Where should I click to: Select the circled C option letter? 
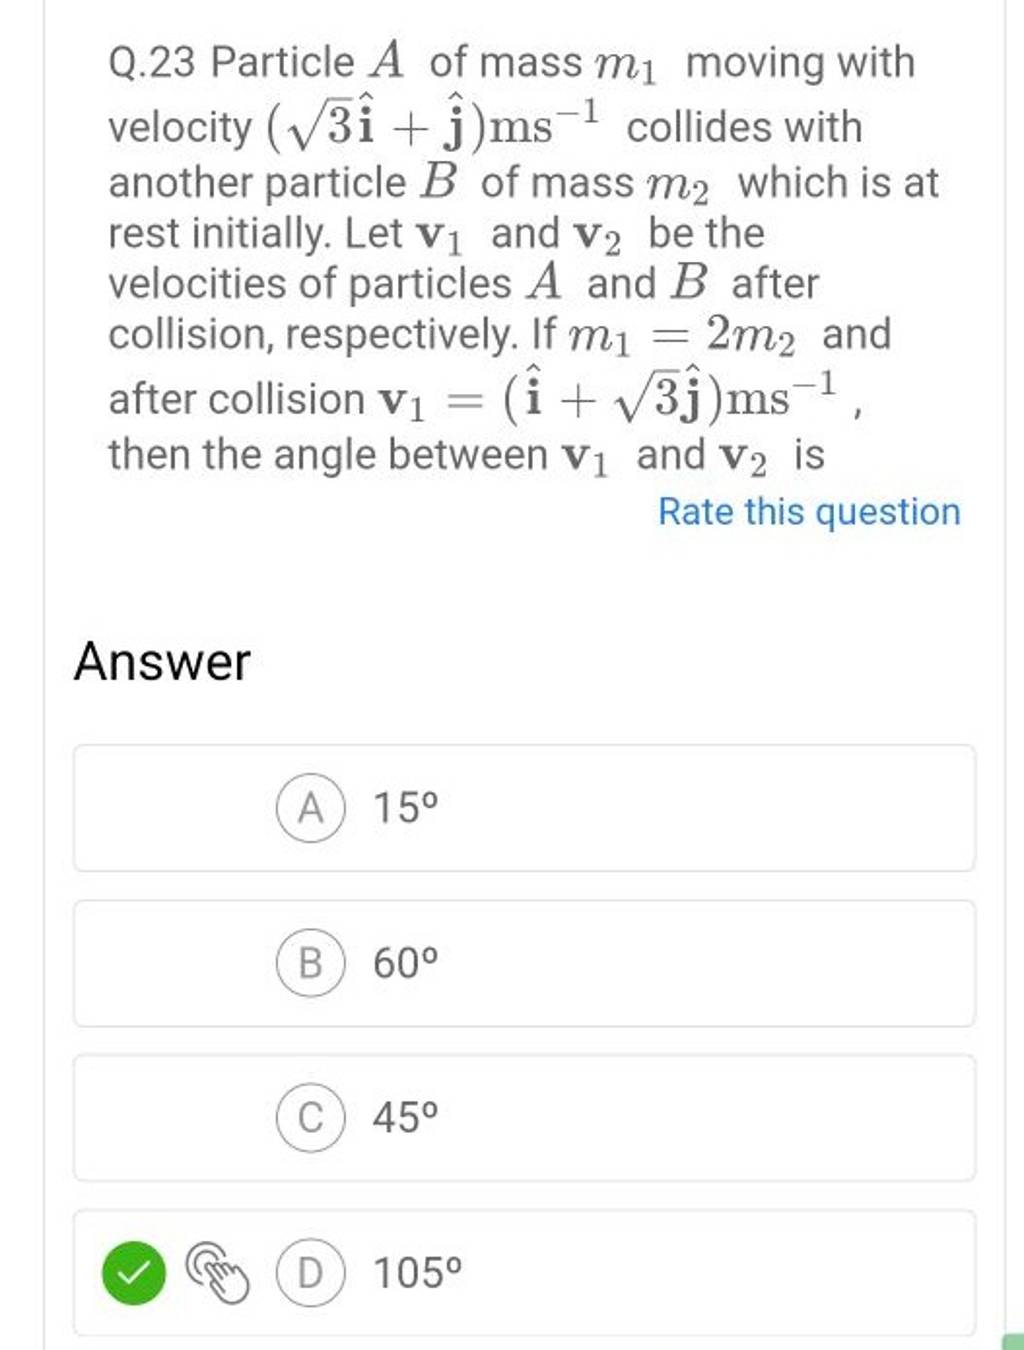(x=310, y=1118)
